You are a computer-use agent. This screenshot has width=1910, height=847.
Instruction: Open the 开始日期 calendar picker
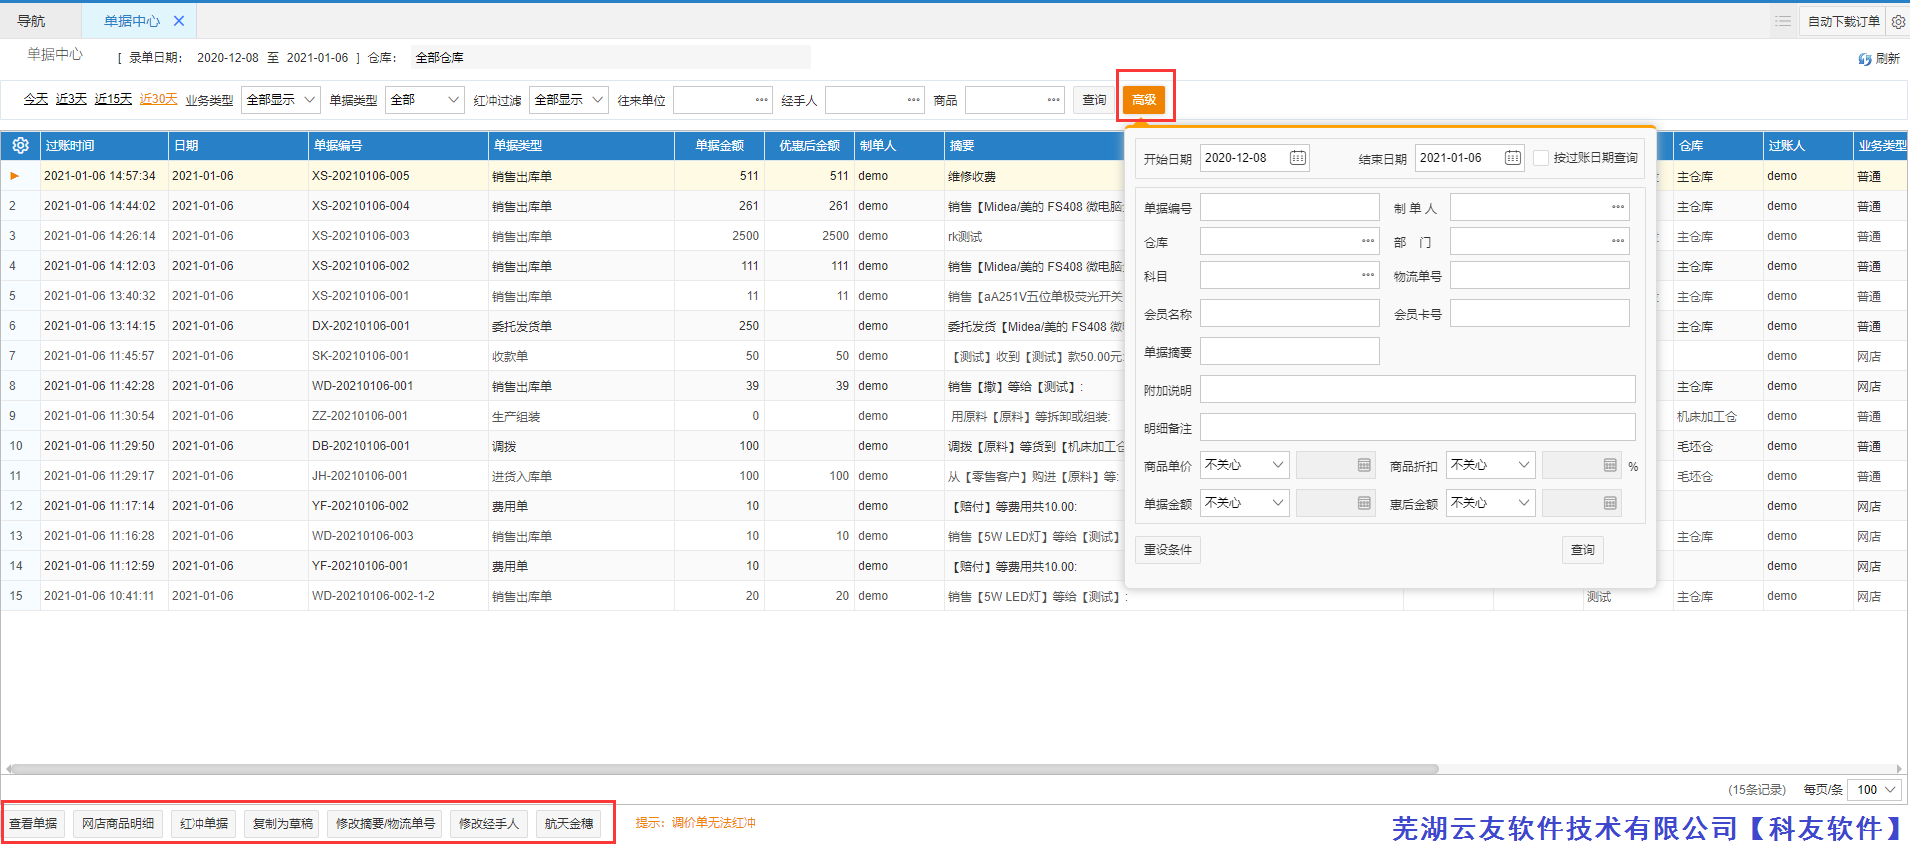click(x=1297, y=158)
